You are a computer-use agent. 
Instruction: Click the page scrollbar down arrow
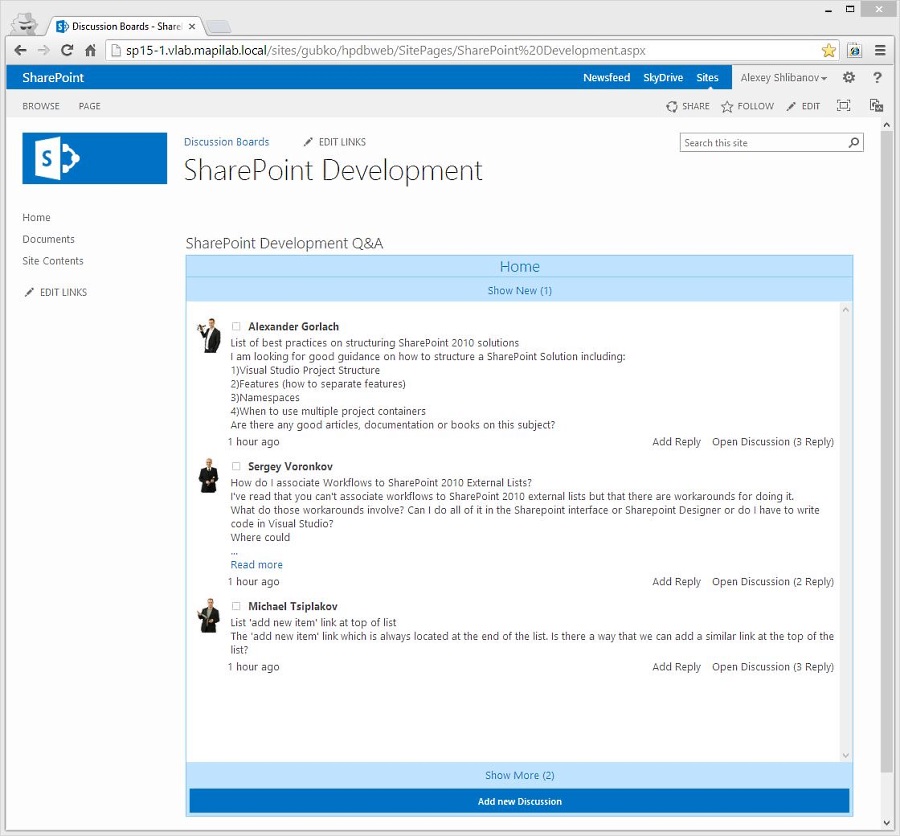point(886,823)
